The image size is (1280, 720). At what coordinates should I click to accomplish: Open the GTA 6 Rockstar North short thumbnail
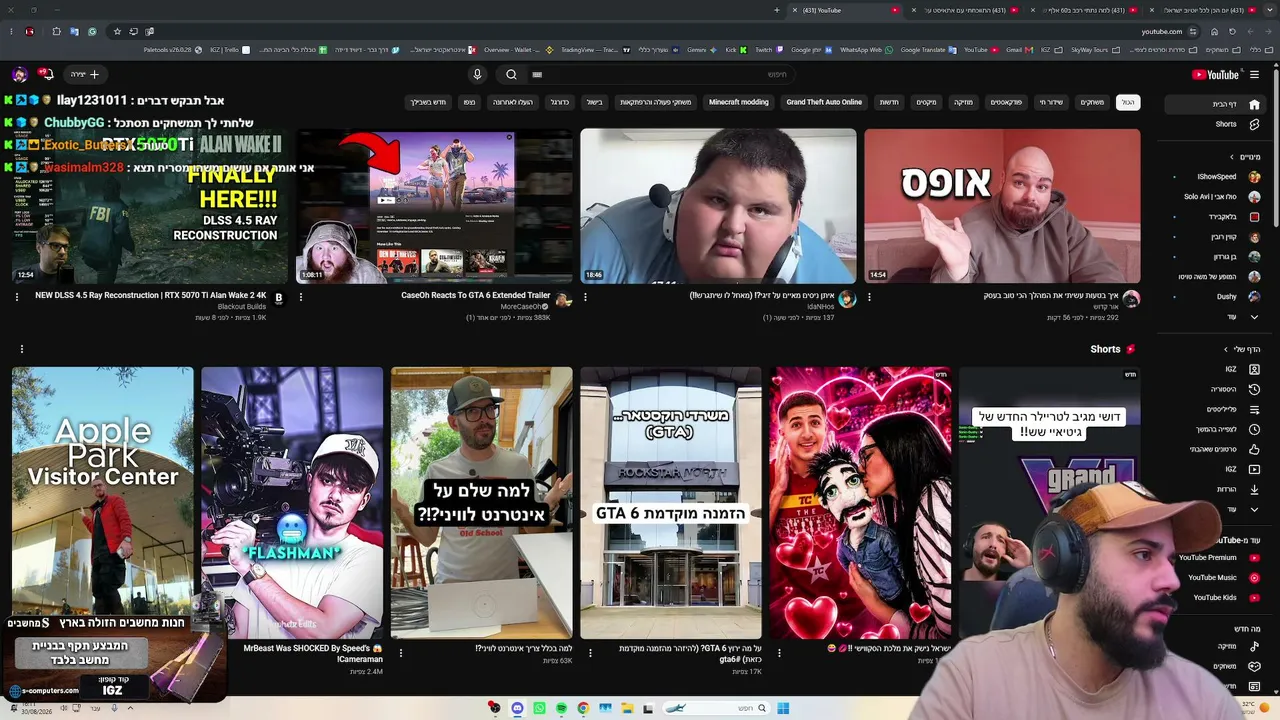[671, 503]
